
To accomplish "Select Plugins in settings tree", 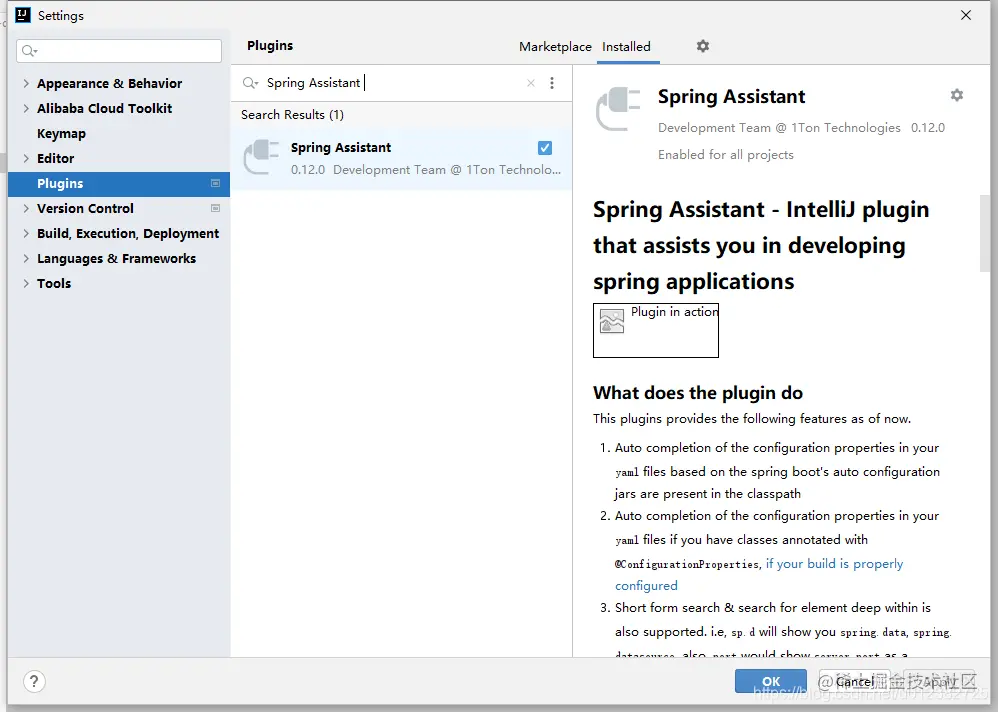I will click(x=119, y=183).
